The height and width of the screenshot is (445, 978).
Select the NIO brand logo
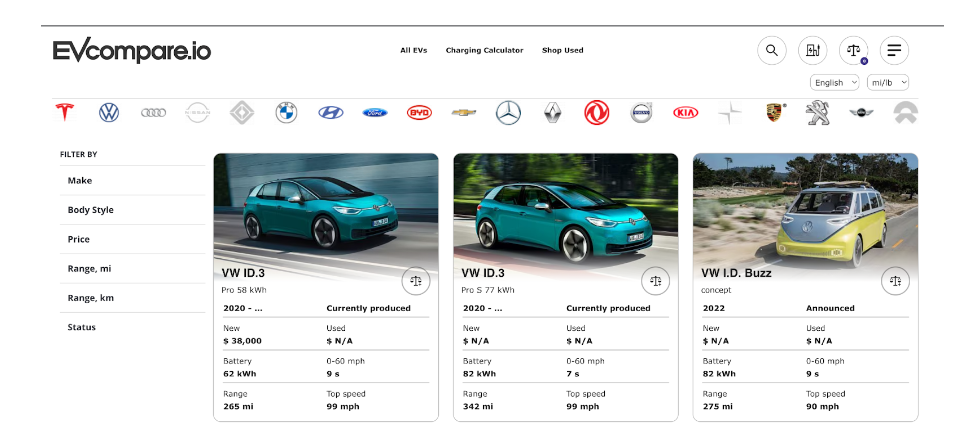(906, 113)
